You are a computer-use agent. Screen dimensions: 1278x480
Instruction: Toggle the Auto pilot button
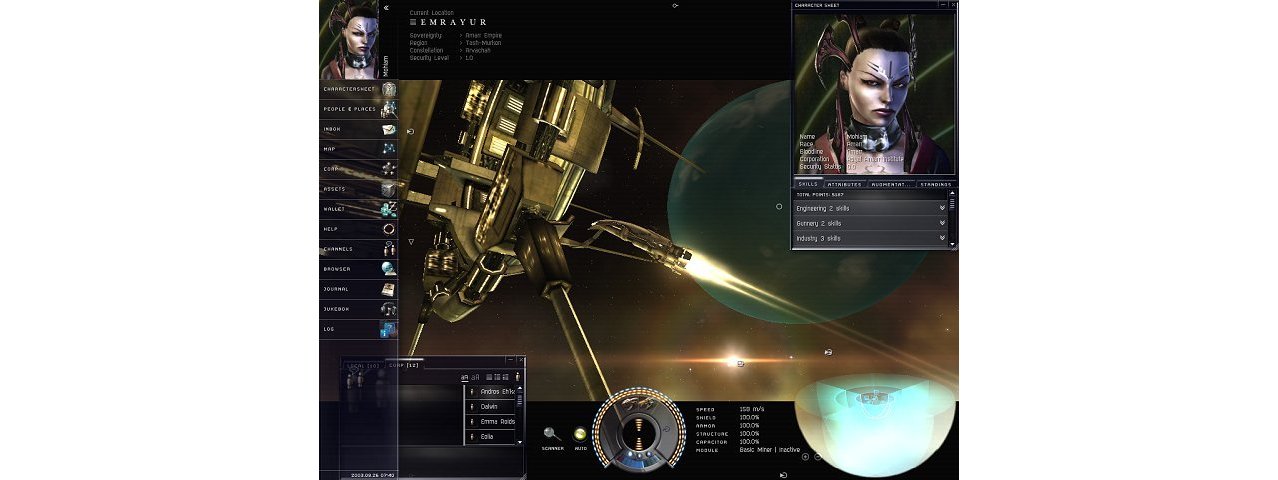pyautogui.click(x=580, y=435)
